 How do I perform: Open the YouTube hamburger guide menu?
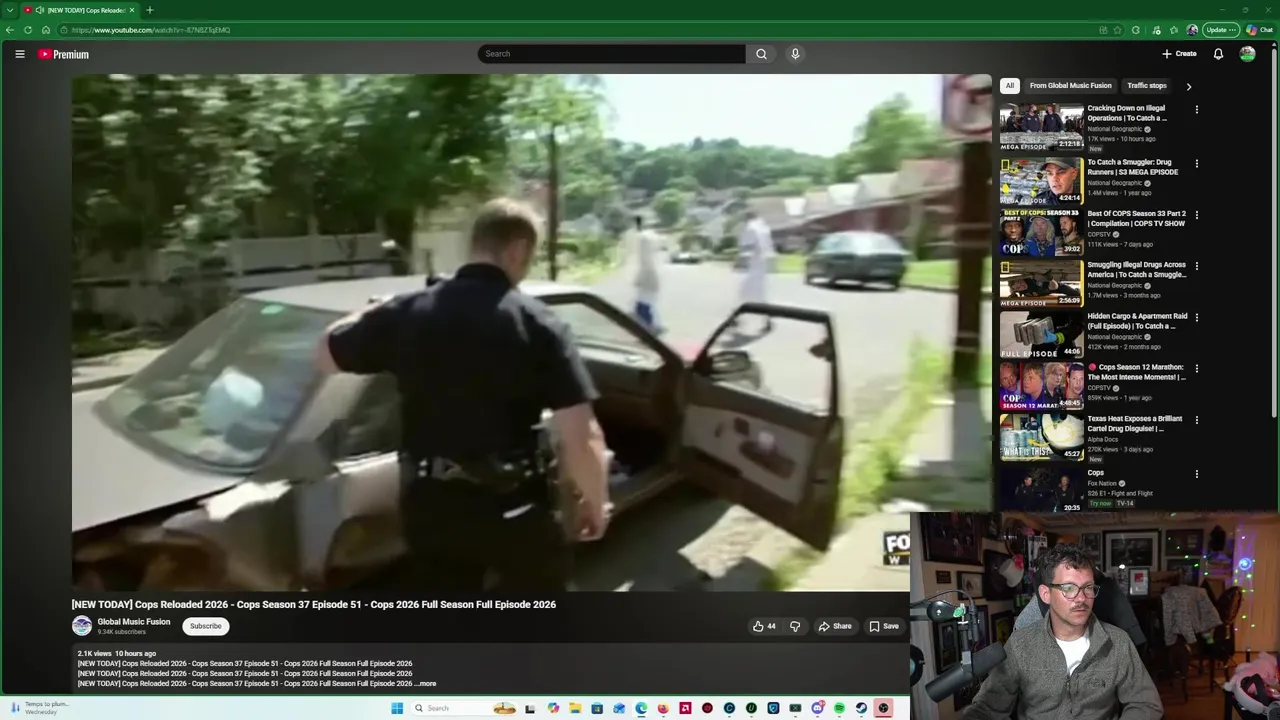[19, 54]
